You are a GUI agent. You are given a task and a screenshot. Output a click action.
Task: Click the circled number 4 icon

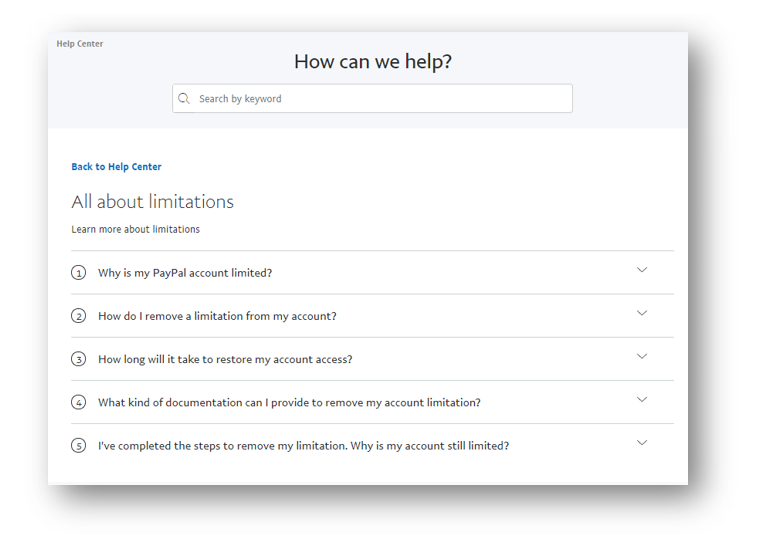tap(79, 403)
